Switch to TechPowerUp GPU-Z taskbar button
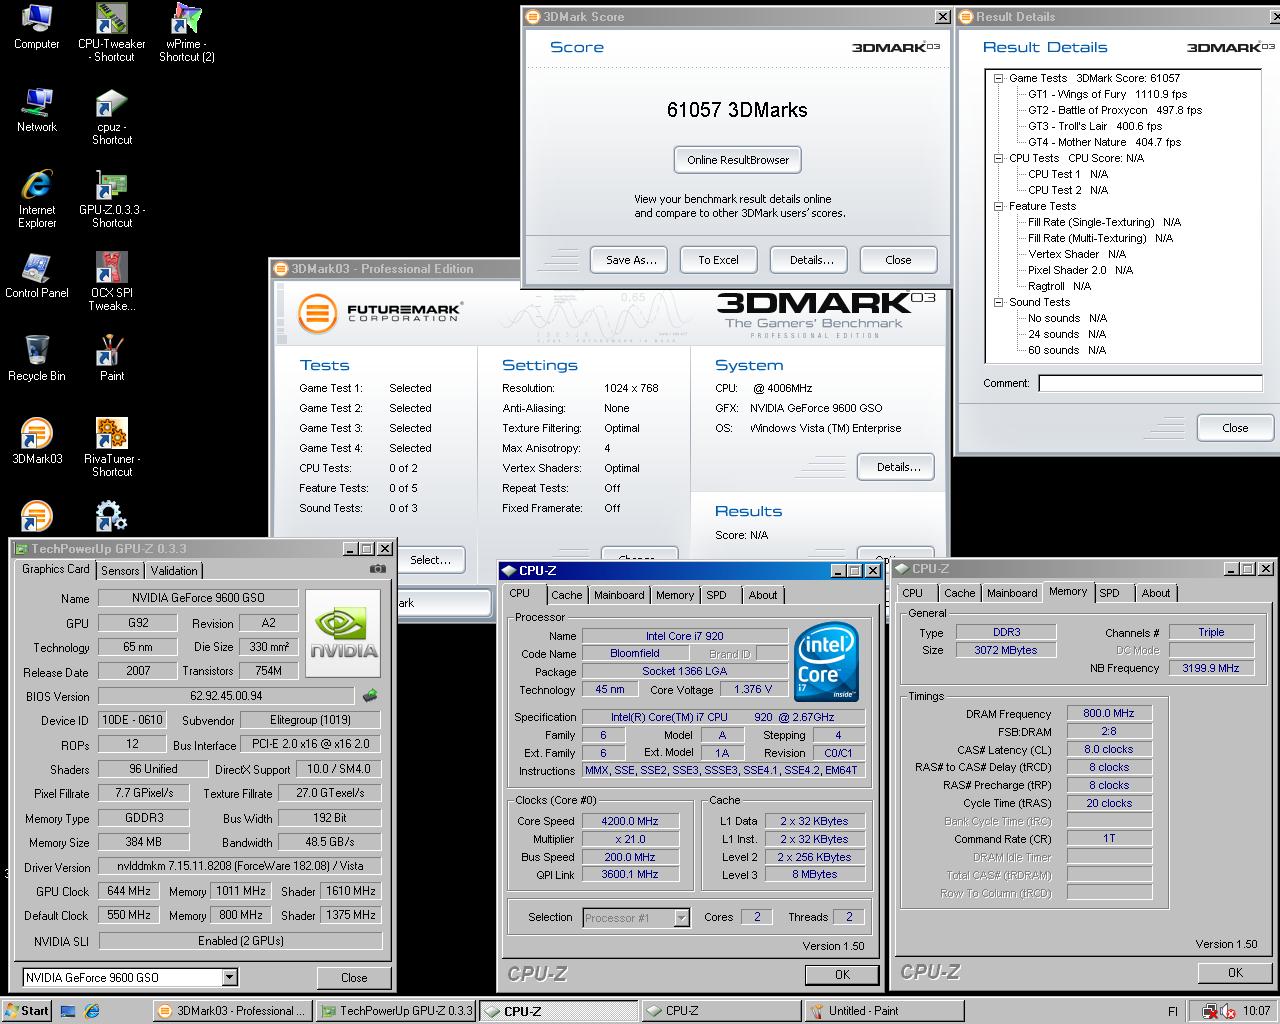The height and width of the screenshot is (1024, 1280). (396, 1011)
